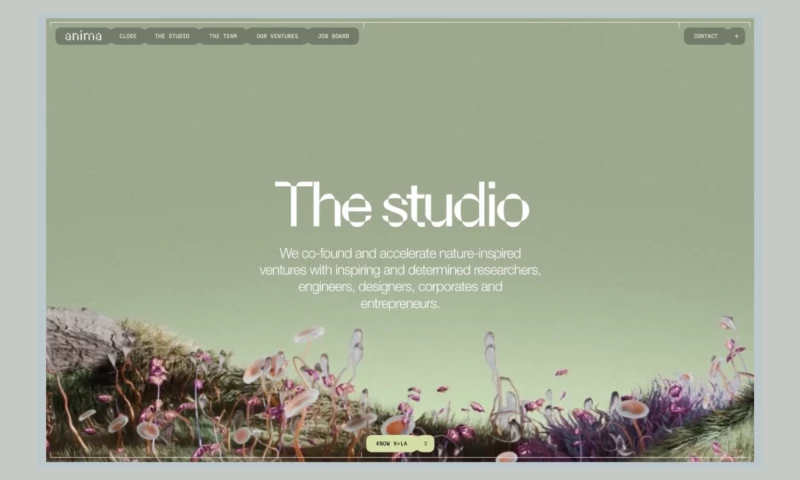Screen dimensions: 800x480
Task: Go to The Team page
Action: pos(223,36)
